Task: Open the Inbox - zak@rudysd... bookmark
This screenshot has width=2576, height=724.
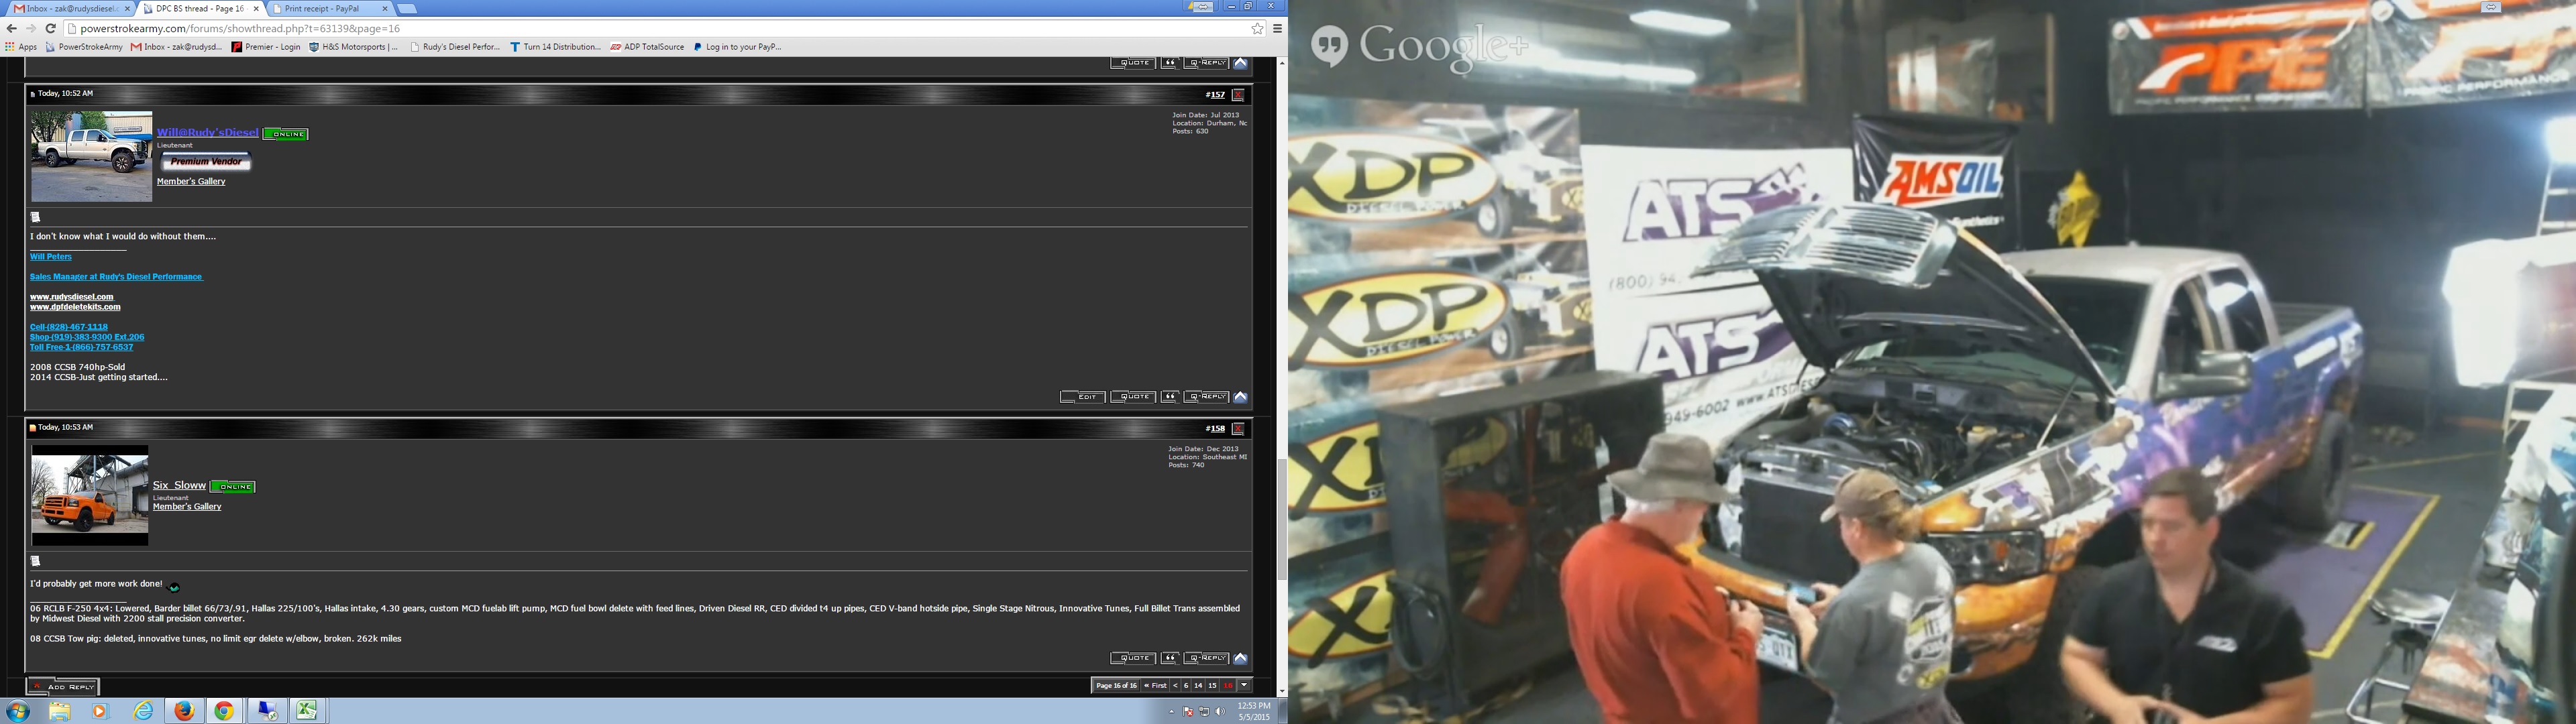Action: coord(177,47)
